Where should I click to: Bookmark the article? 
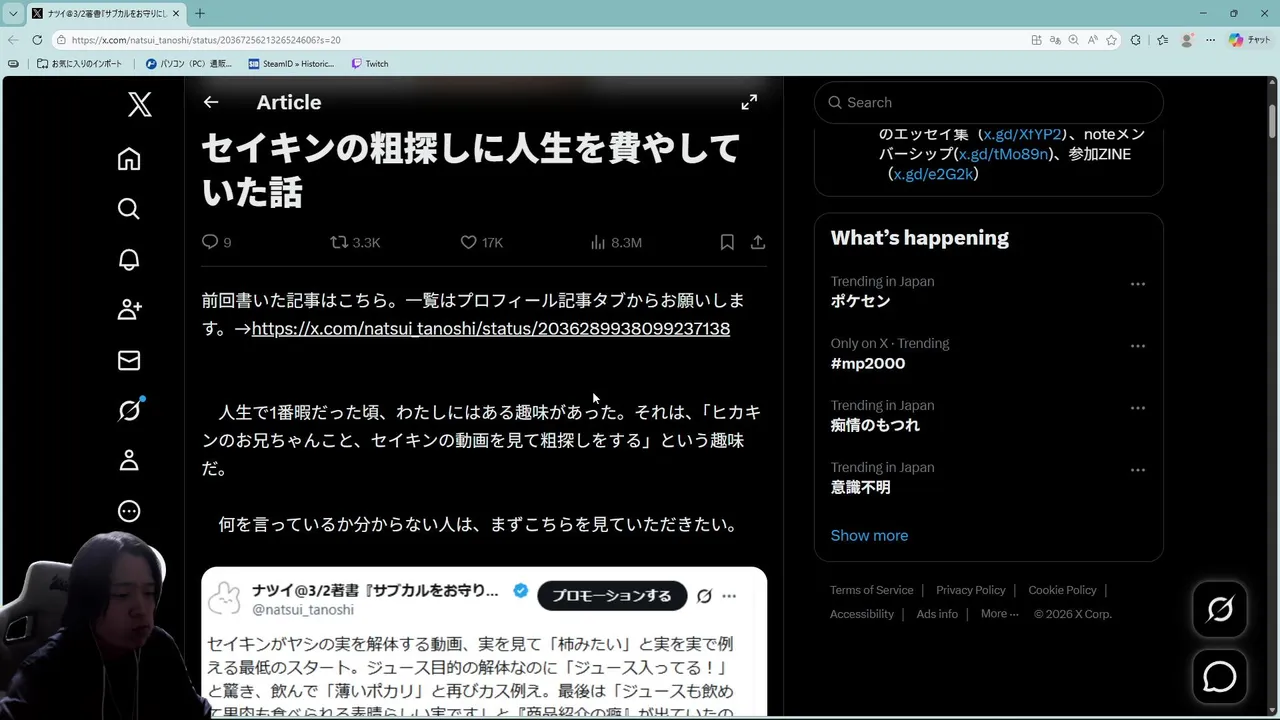coord(727,242)
